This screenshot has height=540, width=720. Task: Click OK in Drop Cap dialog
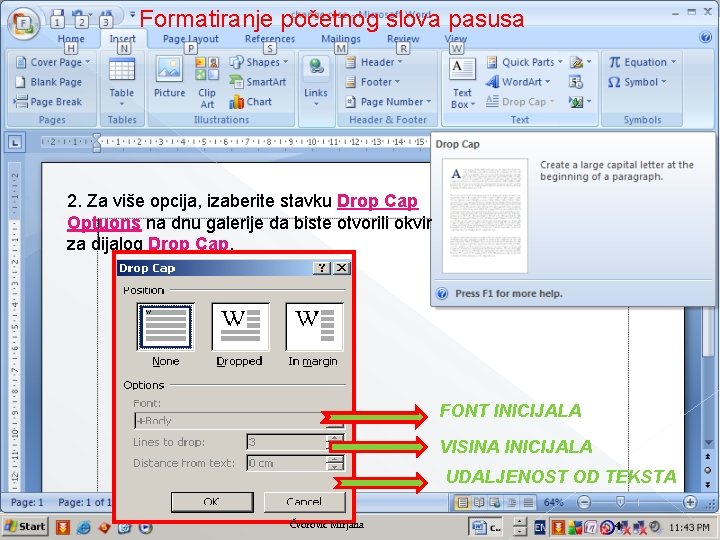click(x=212, y=501)
